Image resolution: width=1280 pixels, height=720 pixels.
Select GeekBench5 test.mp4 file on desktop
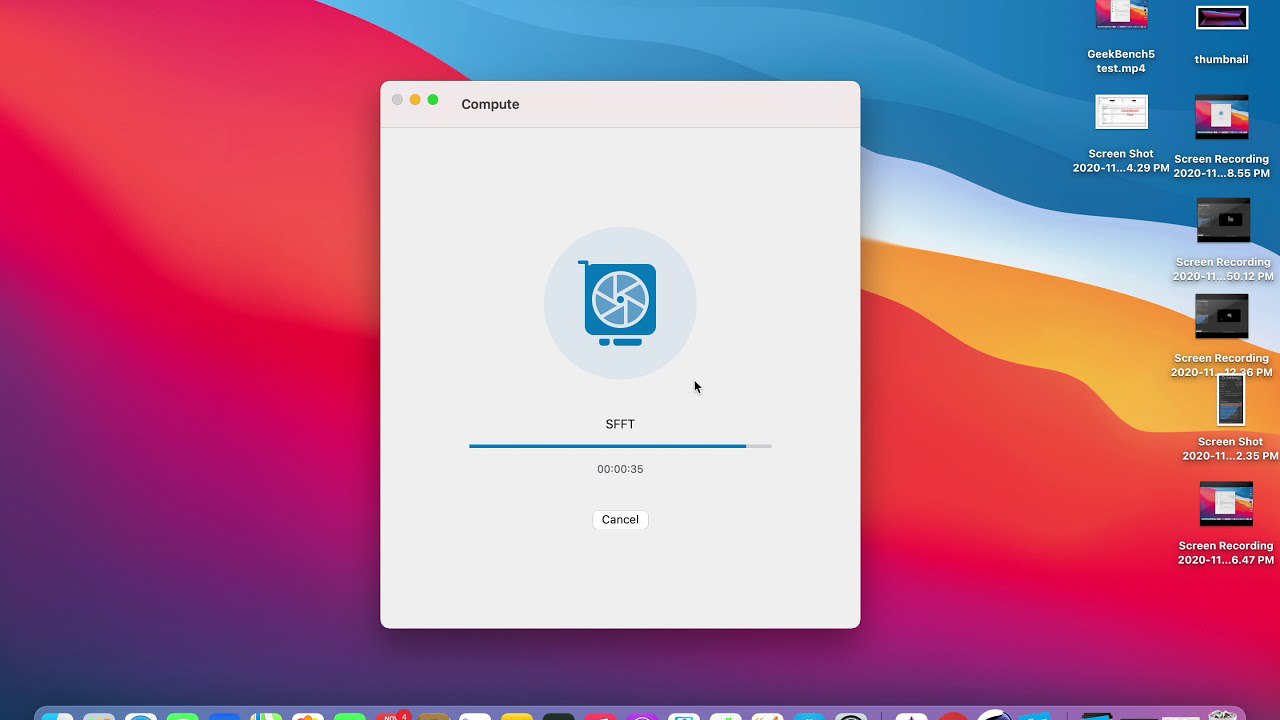coord(1121,37)
